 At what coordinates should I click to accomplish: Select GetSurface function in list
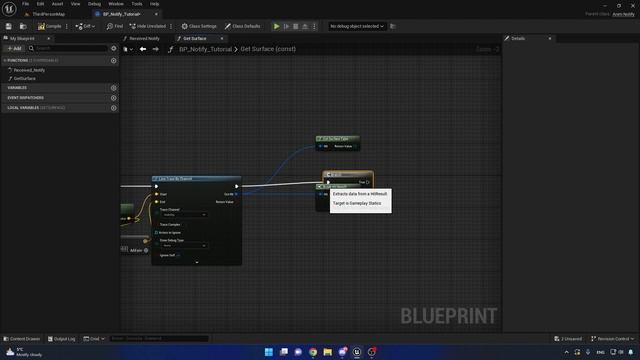[x=24, y=78]
